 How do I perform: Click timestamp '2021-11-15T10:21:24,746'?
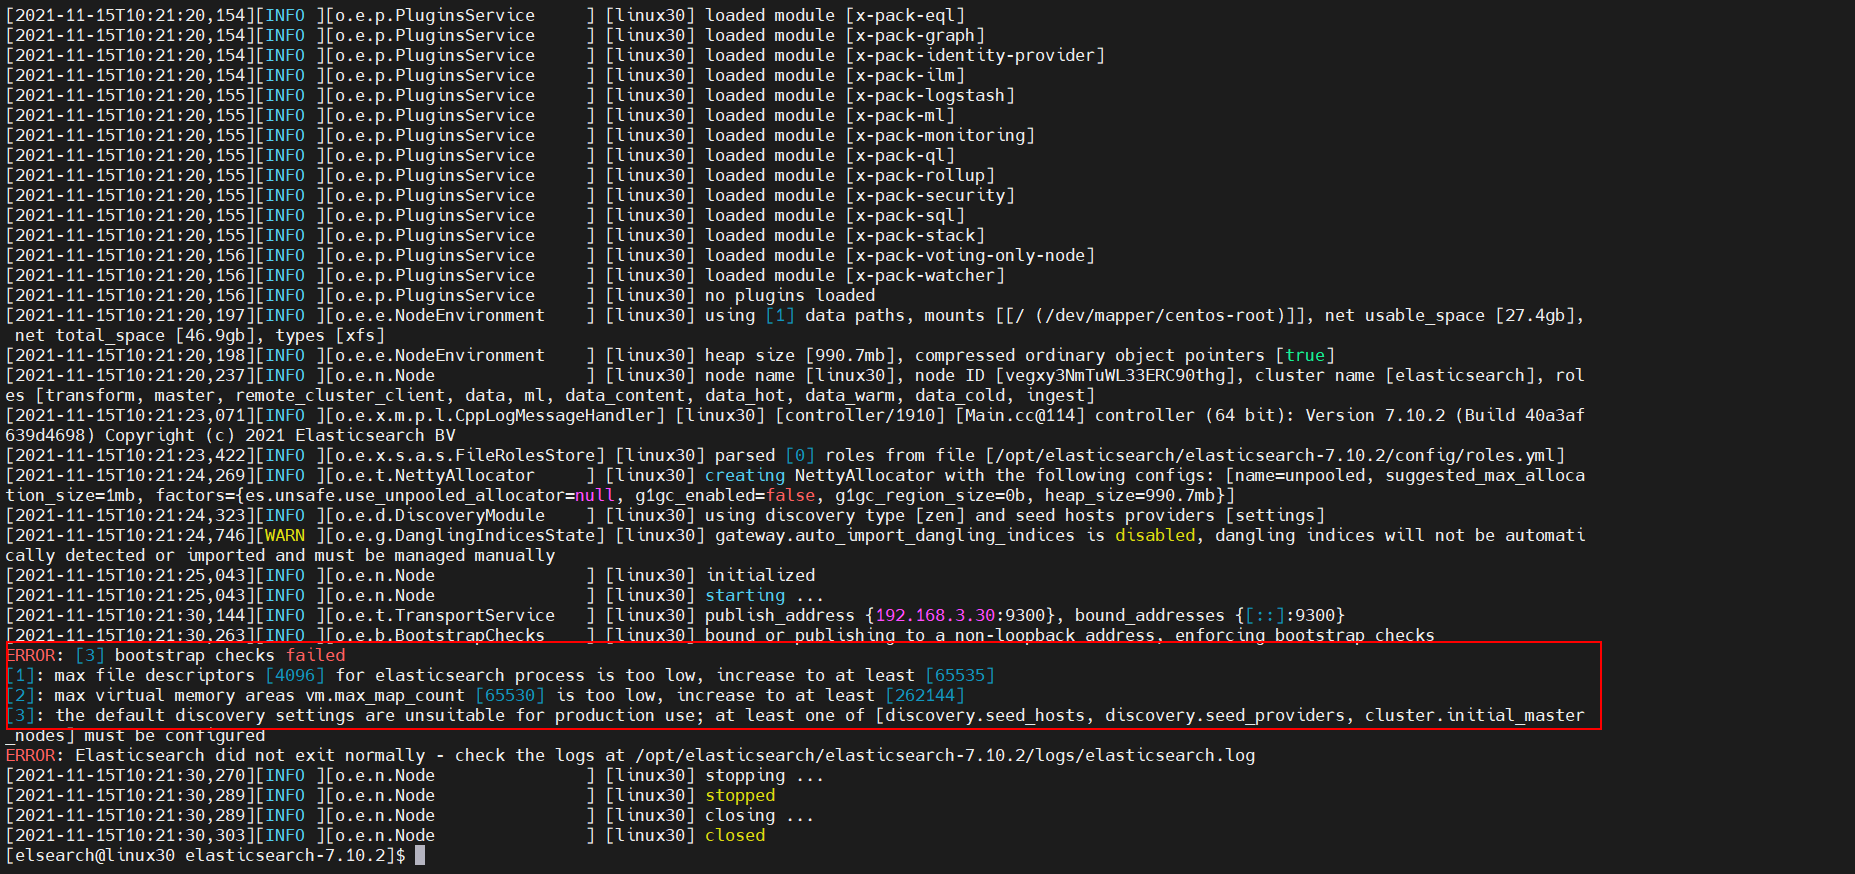pyautogui.click(x=130, y=535)
